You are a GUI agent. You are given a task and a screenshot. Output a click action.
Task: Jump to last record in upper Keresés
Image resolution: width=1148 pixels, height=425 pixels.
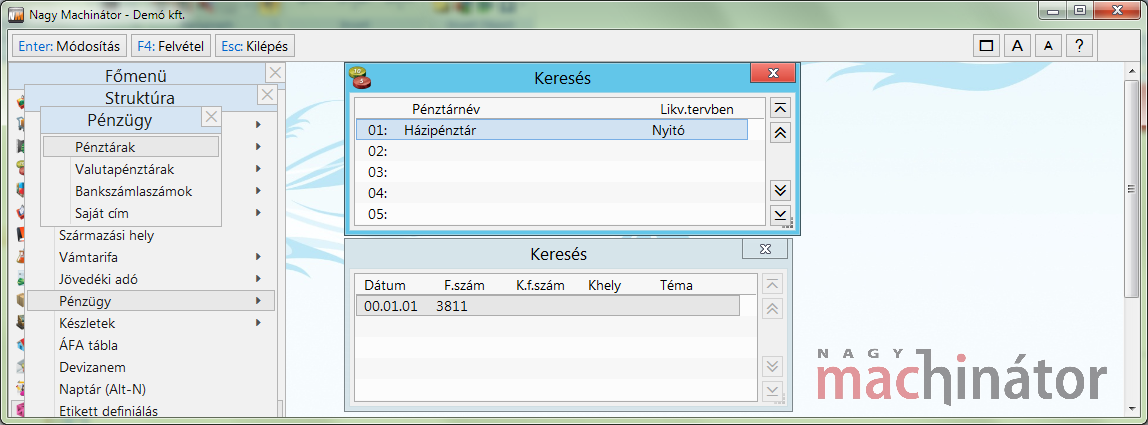[x=780, y=215]
